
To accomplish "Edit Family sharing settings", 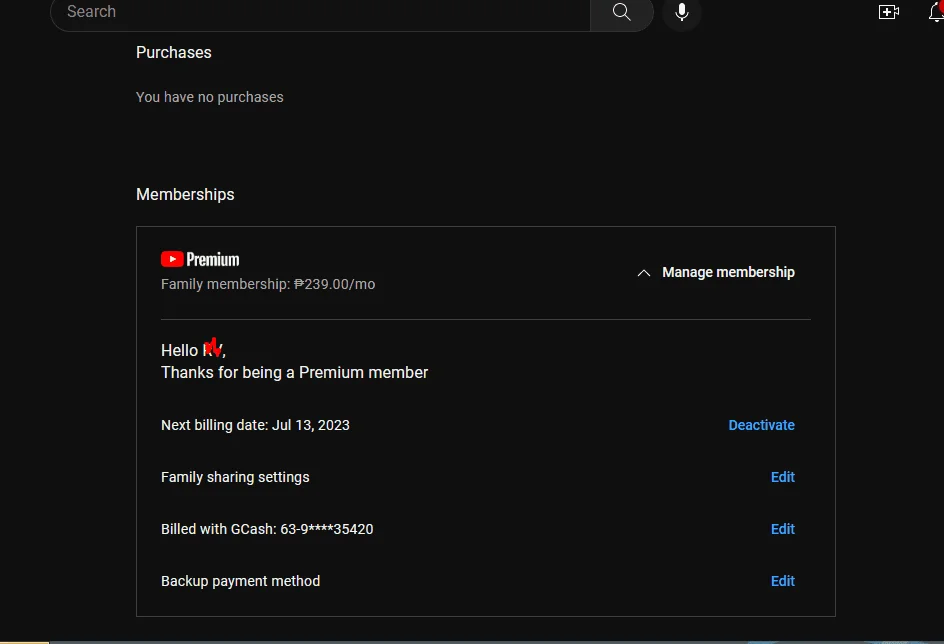I will 783,477.
